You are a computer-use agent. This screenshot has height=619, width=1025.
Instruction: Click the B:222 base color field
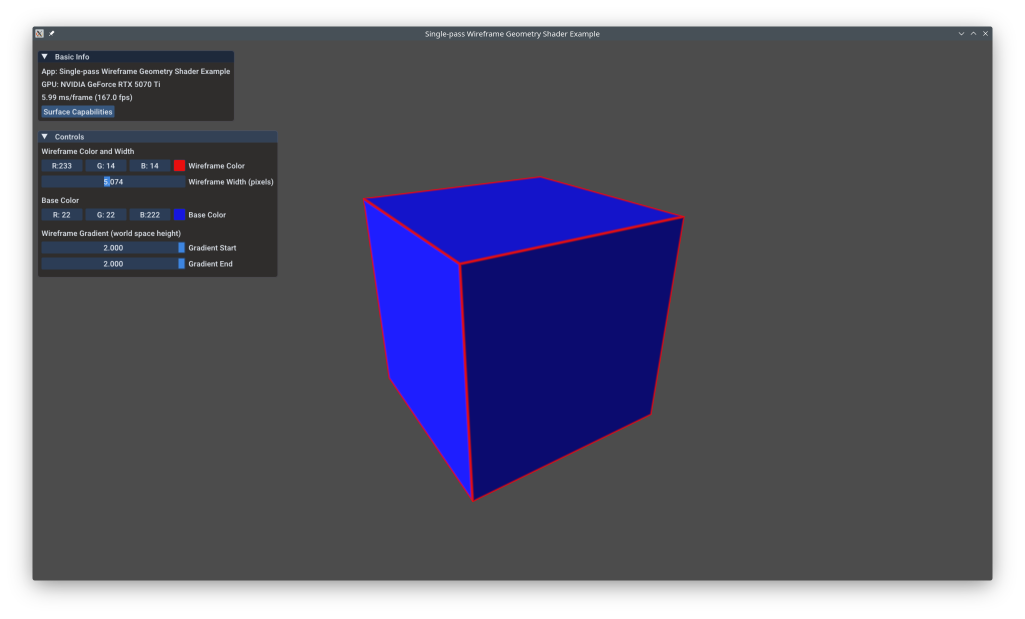point(148,214)
